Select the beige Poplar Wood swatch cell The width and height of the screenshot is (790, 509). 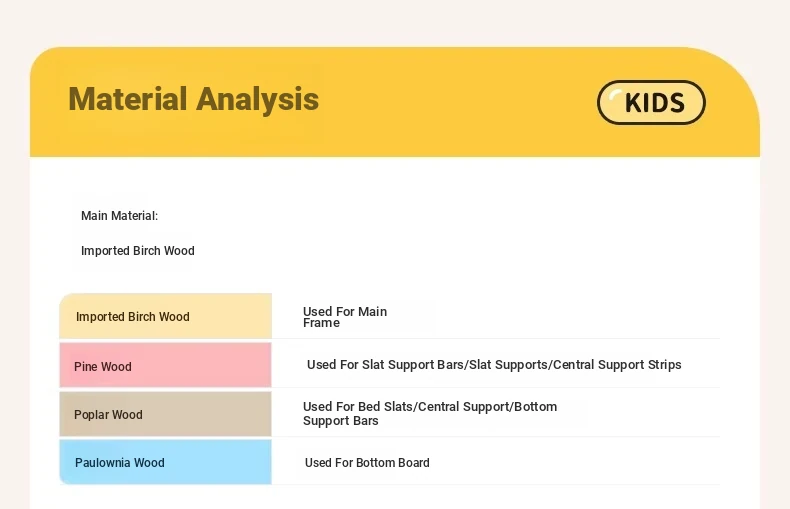click(x=165, y=414)
